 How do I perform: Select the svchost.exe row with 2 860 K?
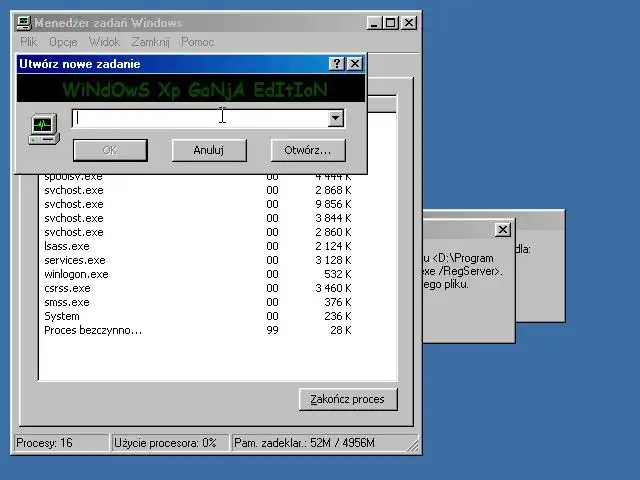(x=198, y=232)
